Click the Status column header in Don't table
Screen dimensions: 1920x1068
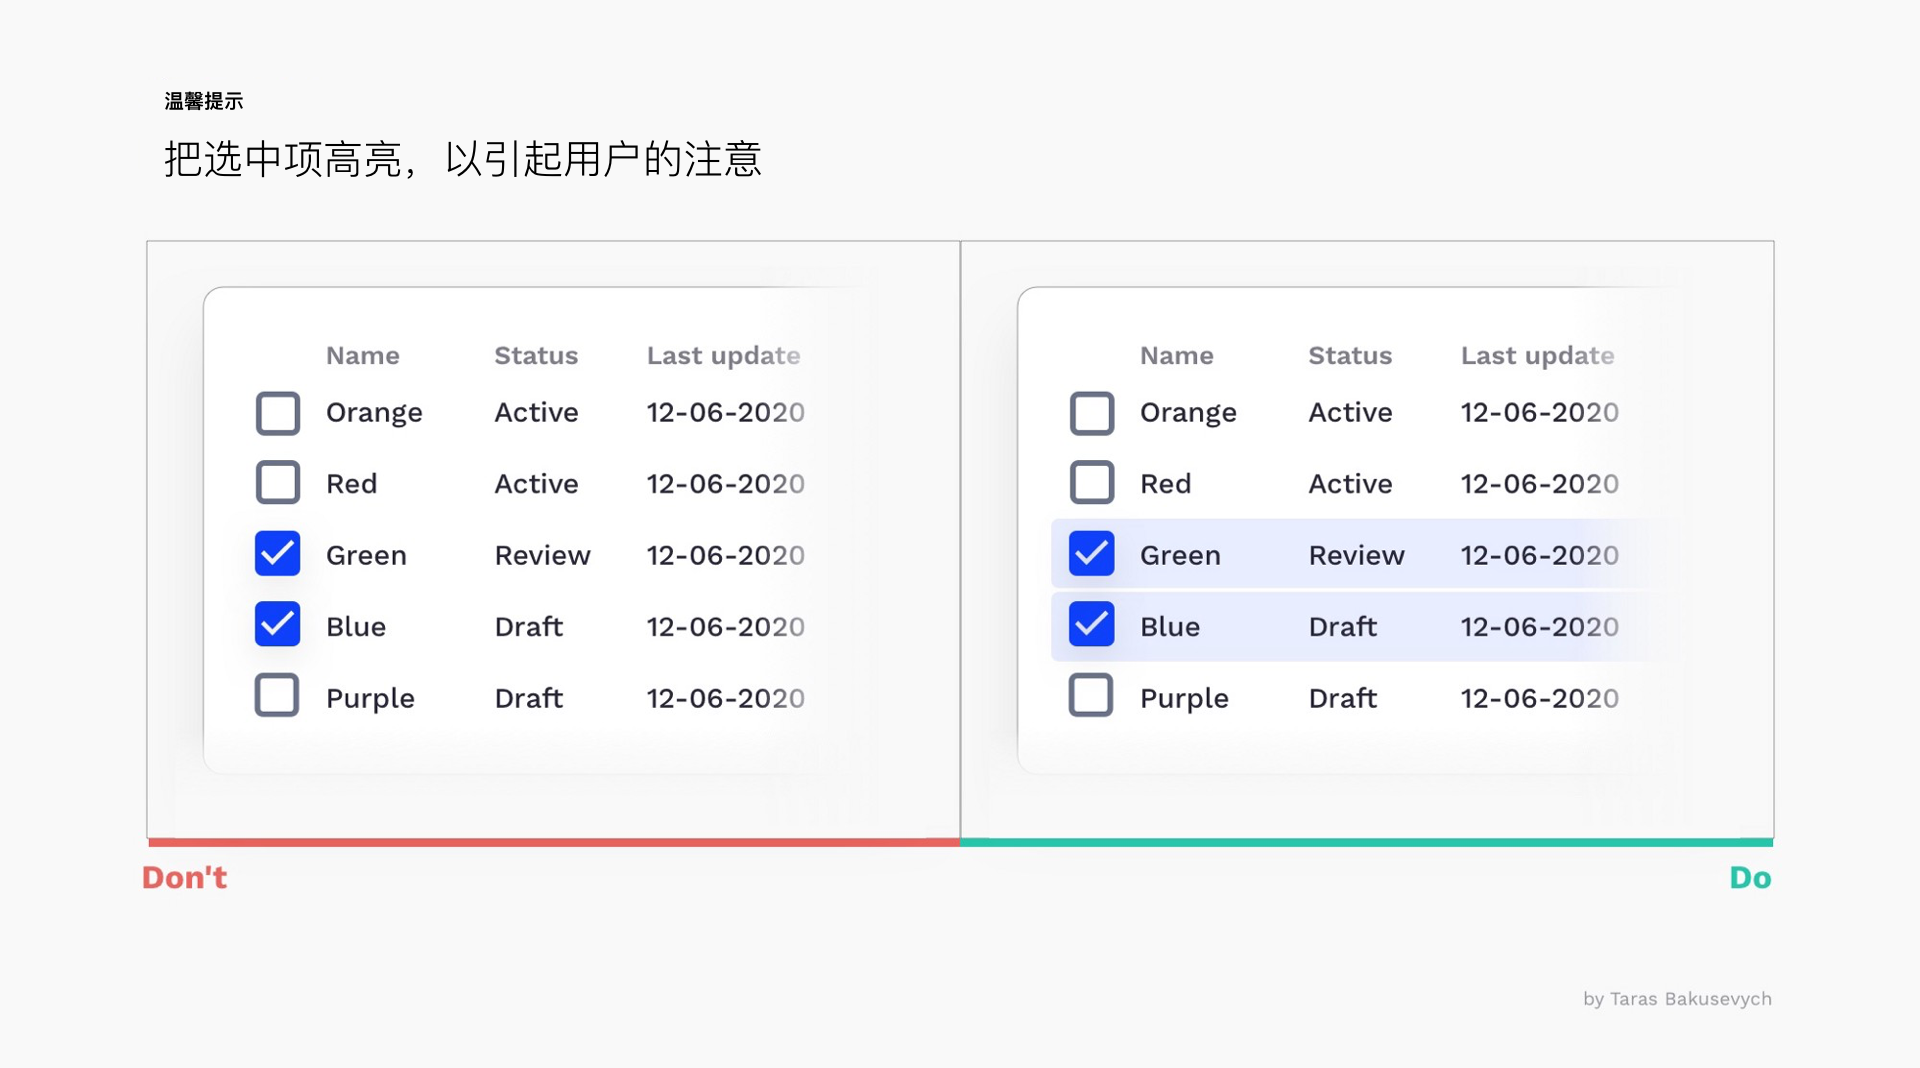point(536,356)
